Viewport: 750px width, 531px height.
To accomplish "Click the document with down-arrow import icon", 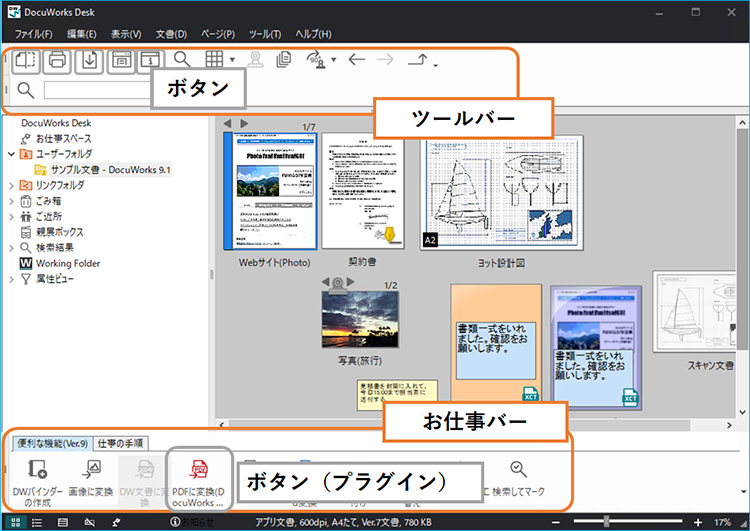I will (x=89, y=60).
